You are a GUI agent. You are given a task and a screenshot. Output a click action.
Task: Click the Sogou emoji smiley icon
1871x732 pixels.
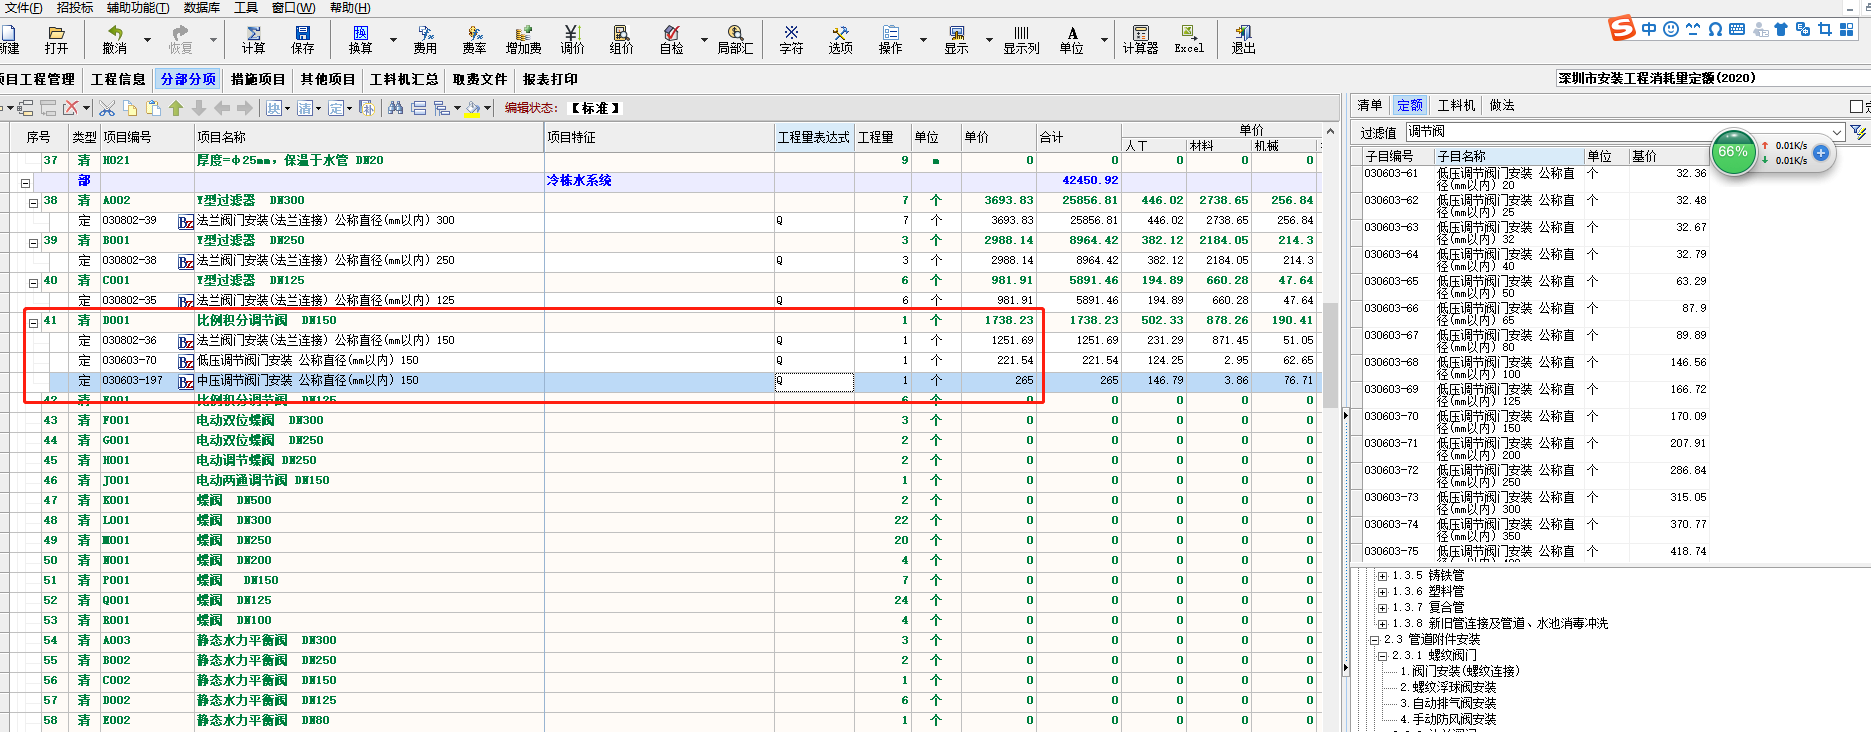tap(1670, 29)
